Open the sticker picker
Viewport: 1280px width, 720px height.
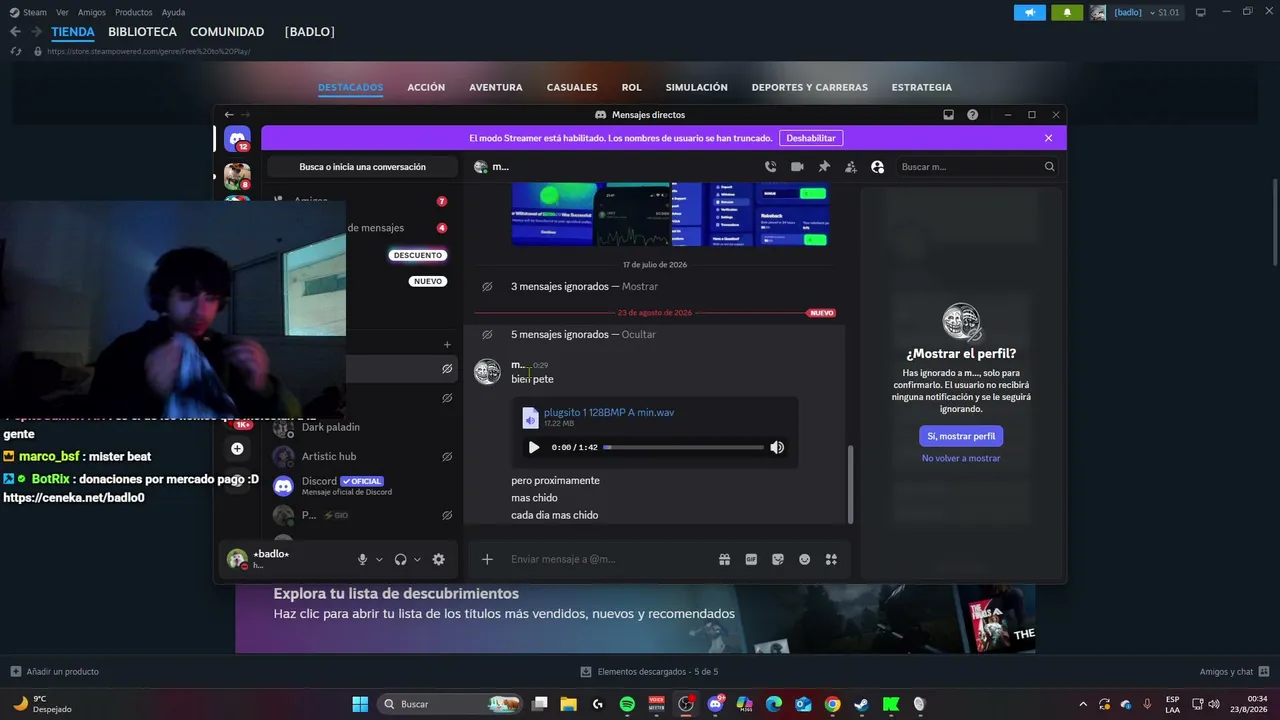point(778,559)
